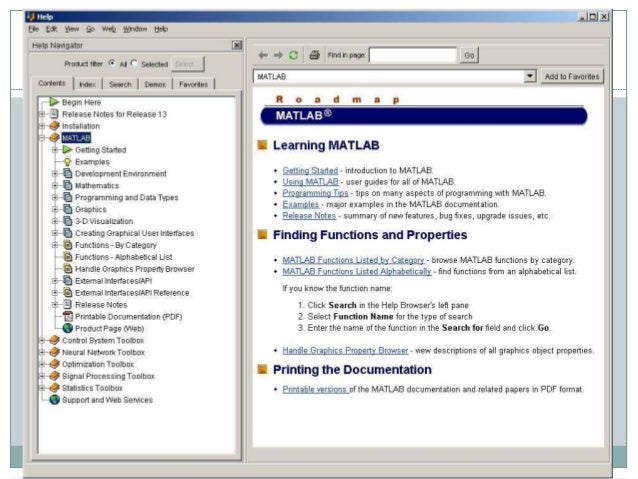Expand the Programming and Data Types node
The width and height of the screenshot is (638, 479).
pyautogui.click(x=55, y=197)
